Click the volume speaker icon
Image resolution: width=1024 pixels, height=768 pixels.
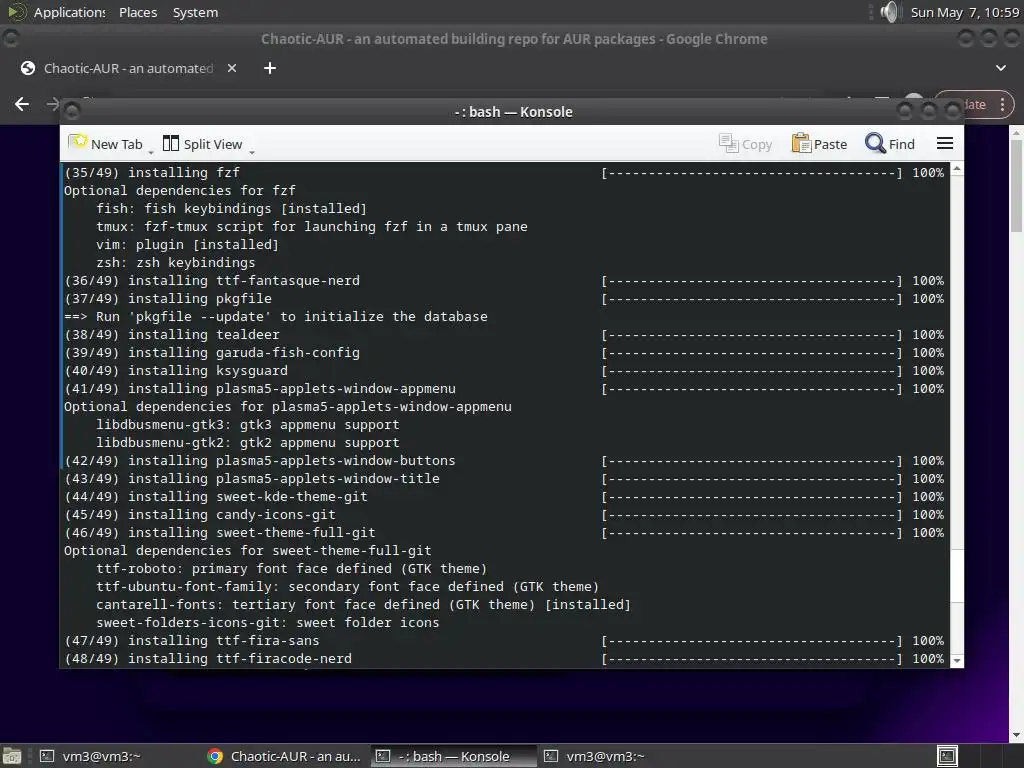pos(889,12)
